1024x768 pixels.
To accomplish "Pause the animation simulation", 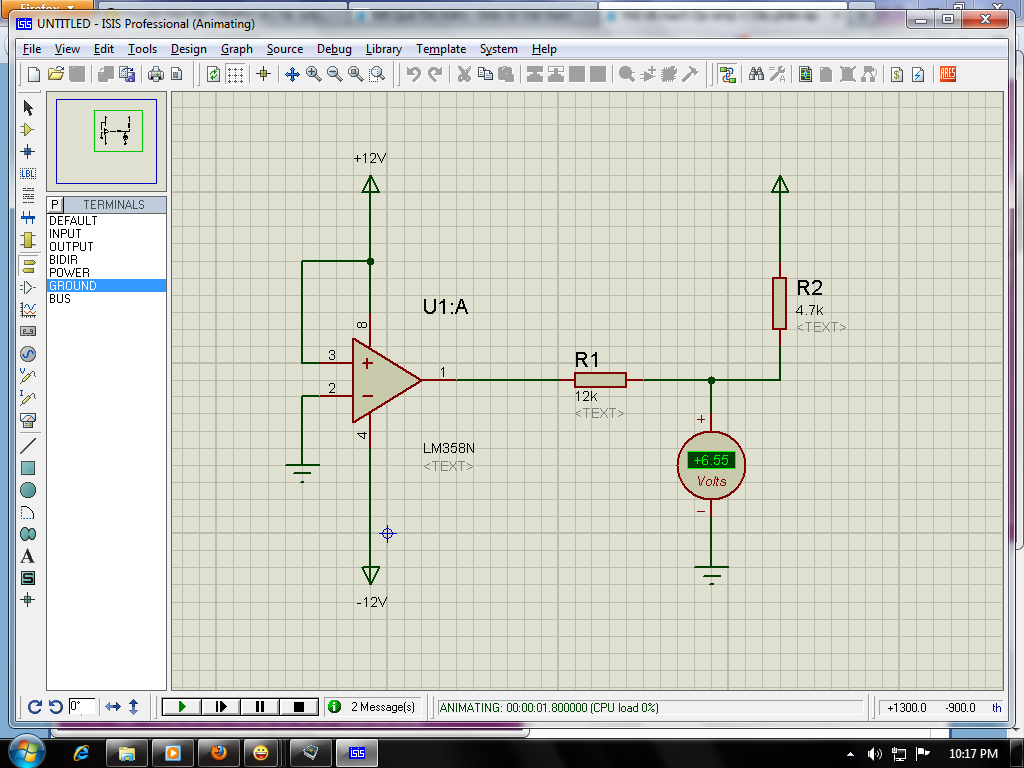I will point(260,707).
